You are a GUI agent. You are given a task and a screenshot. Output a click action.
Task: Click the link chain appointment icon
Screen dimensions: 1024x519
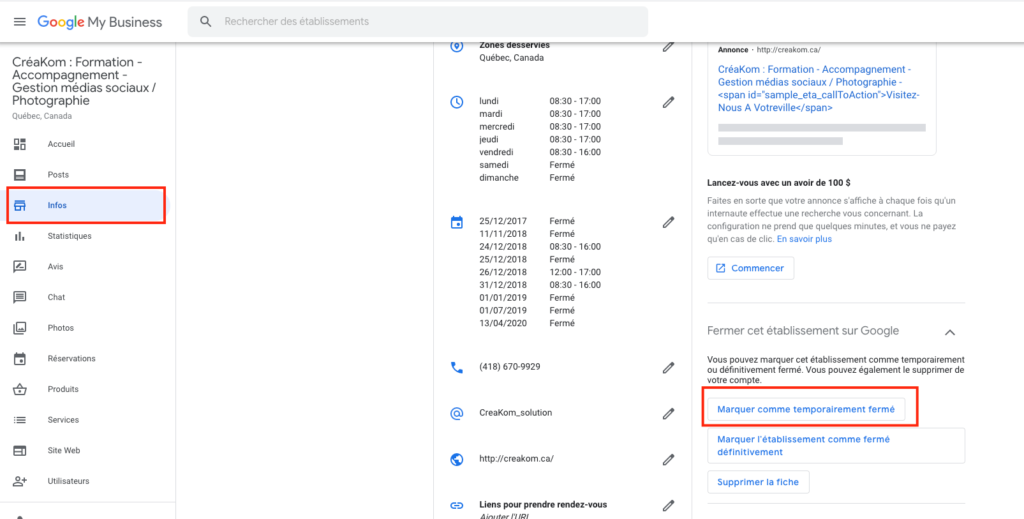(456, 505)
